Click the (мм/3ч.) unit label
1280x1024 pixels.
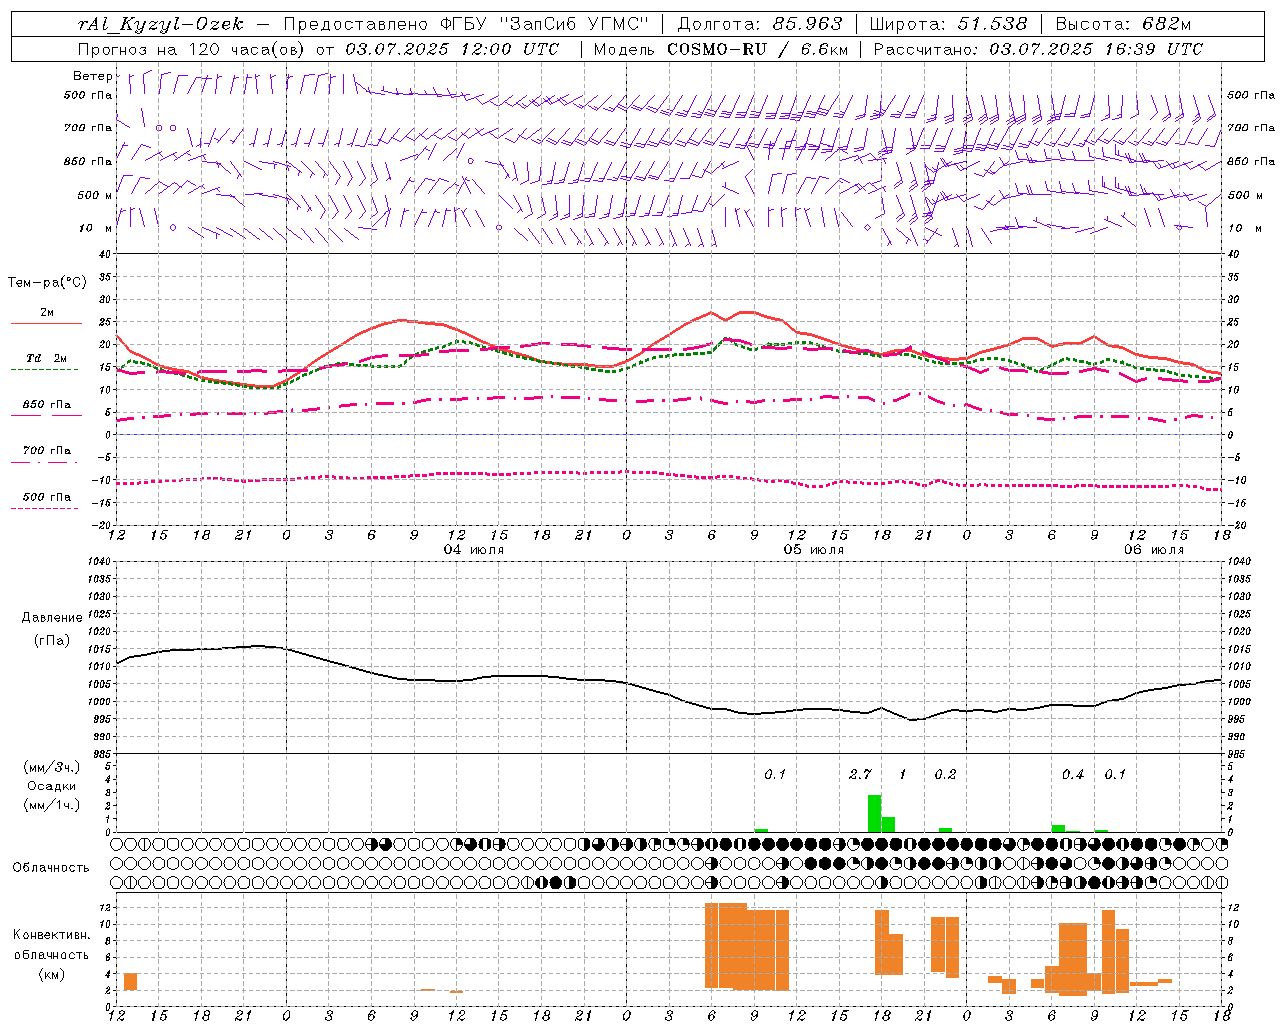pos(52,767)
